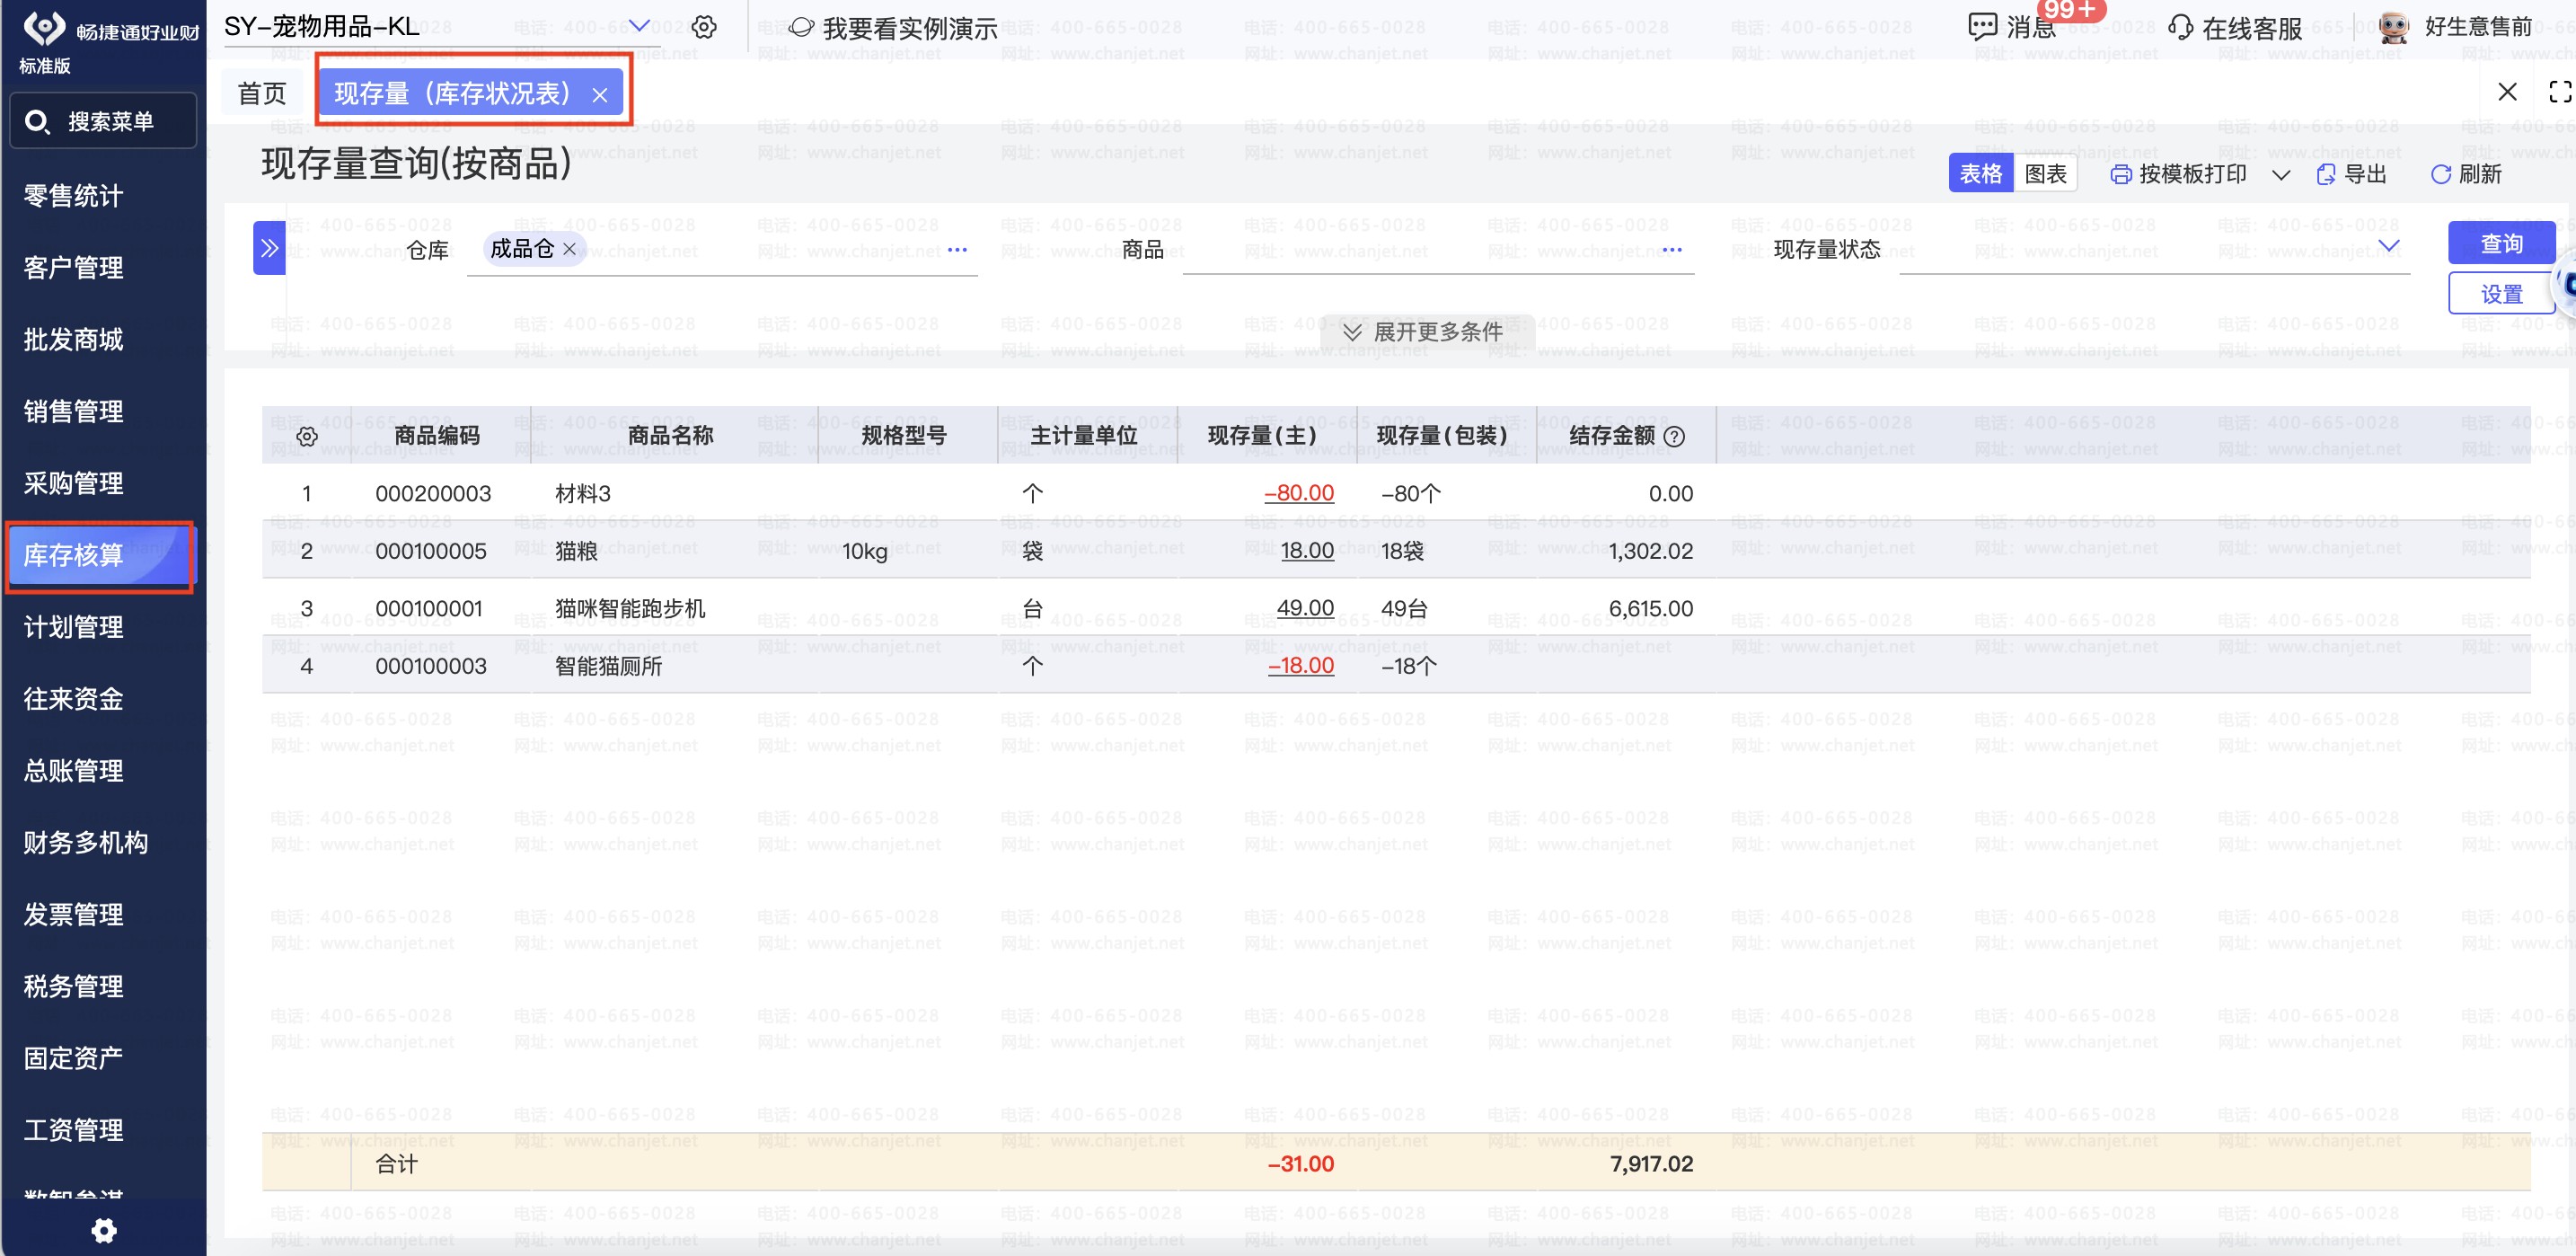
Task: Click the 仓库 filter input field
Action: 722,250
